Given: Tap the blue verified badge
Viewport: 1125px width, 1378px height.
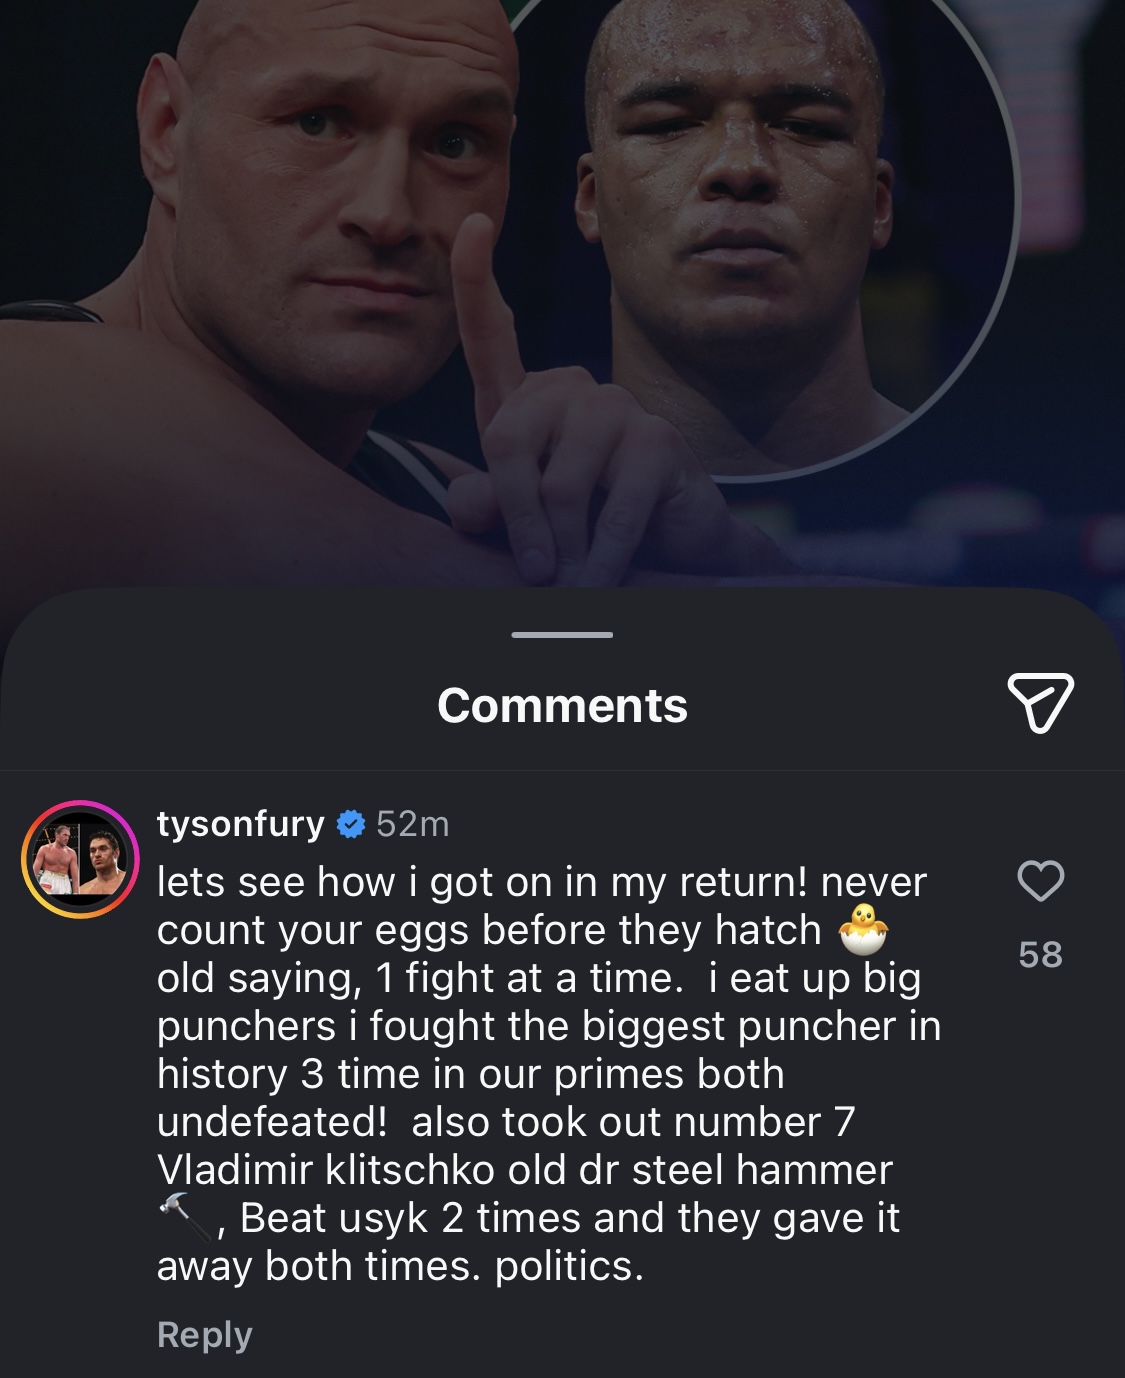Looking at the screenshot, I should click(351, 824).
